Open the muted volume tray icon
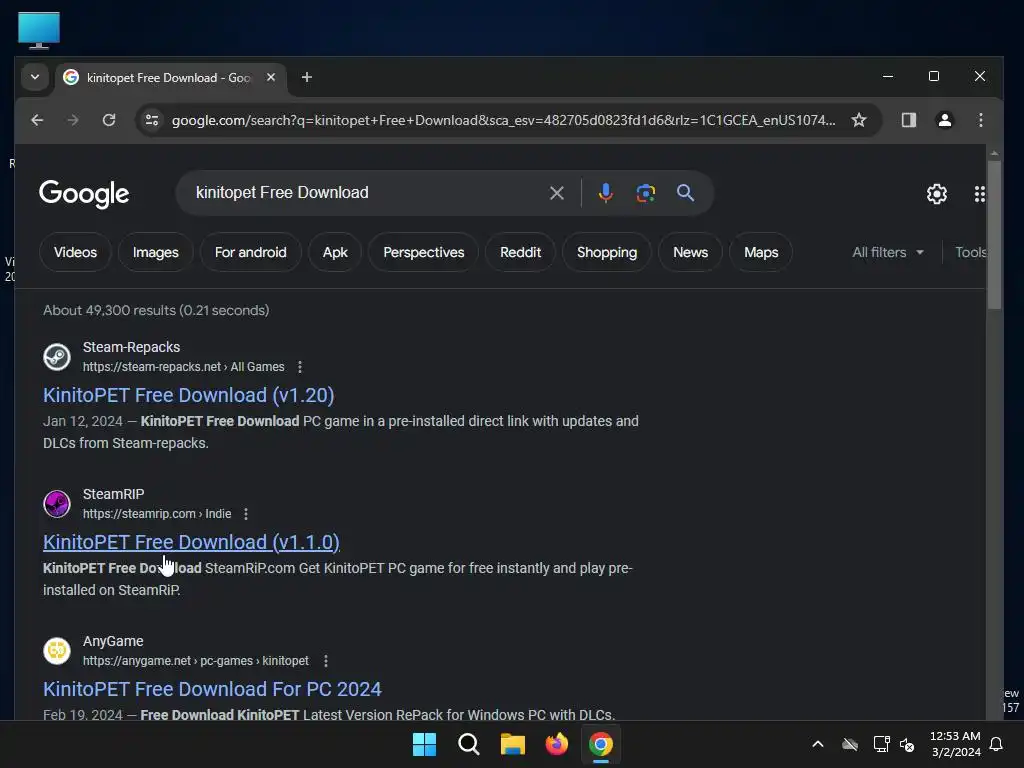 pos(907,744)
